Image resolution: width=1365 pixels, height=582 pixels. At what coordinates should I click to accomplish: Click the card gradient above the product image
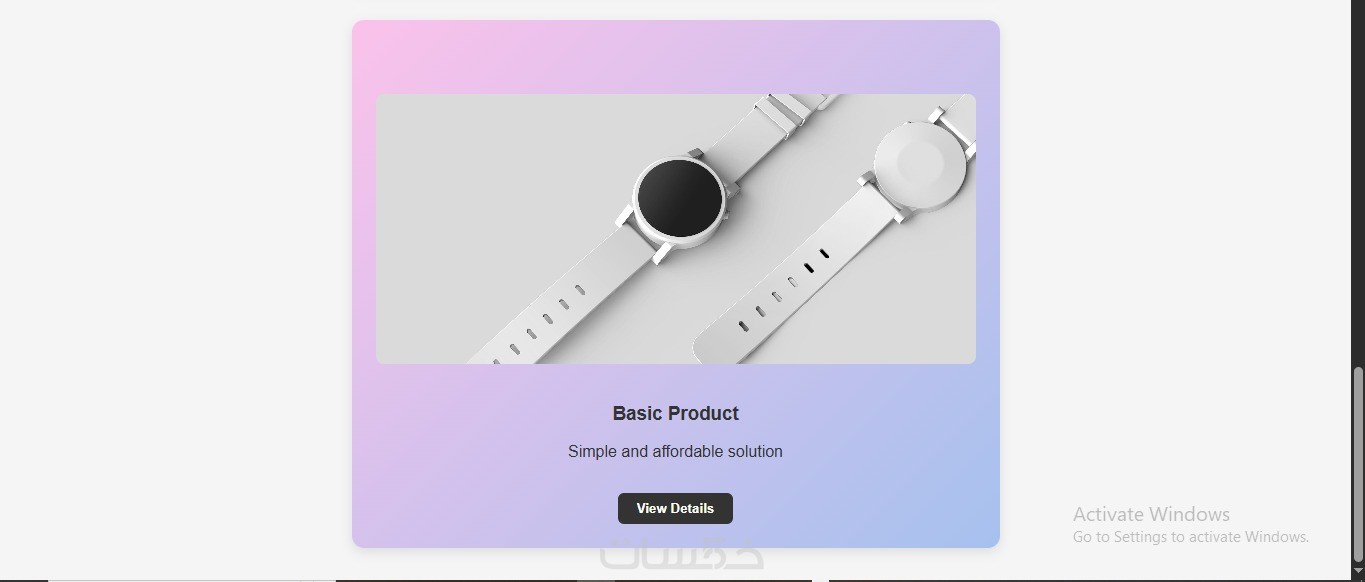[676, 57]
